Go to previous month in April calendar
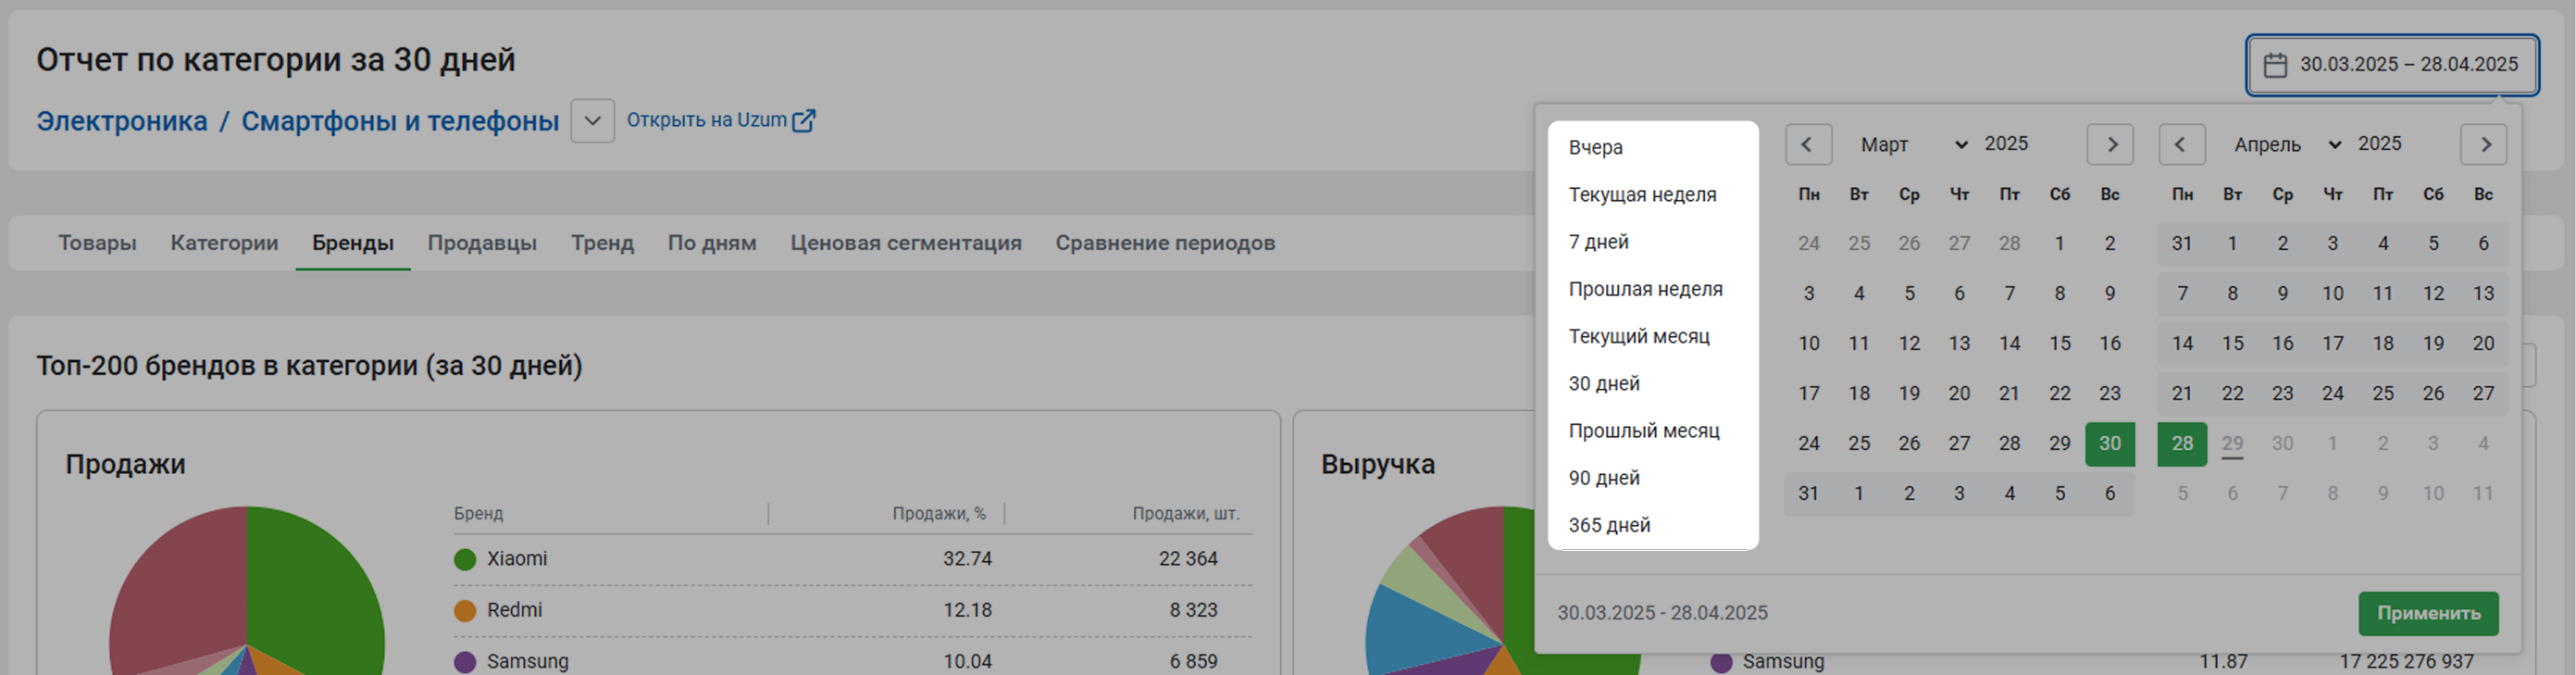Screen dimensions: 2576x675 tap(2181, 144)
